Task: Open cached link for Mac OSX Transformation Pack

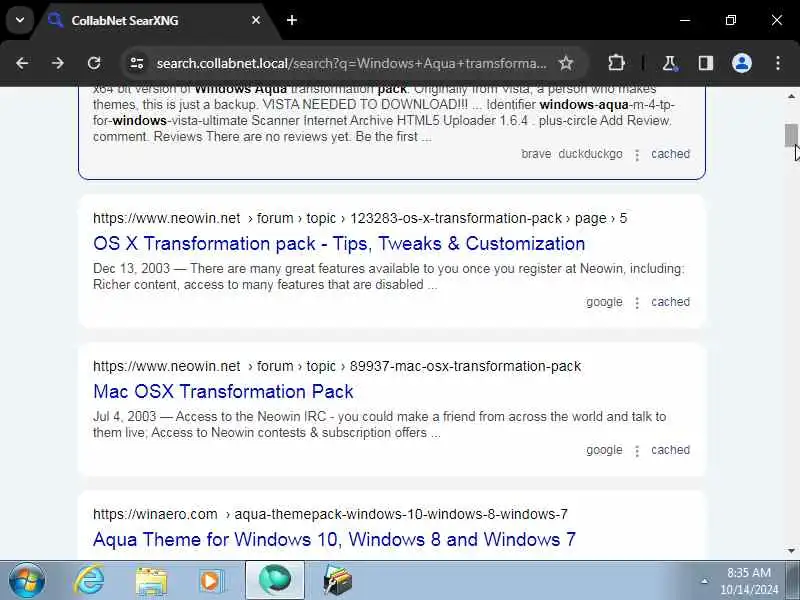Action: 670,450
